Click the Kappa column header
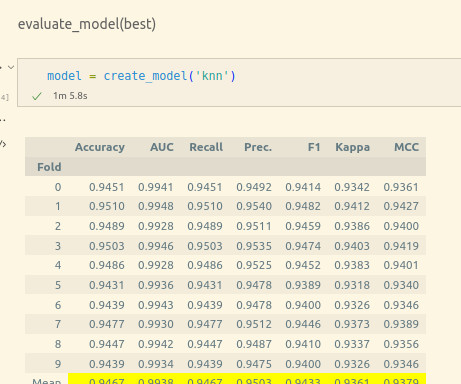 352,147
